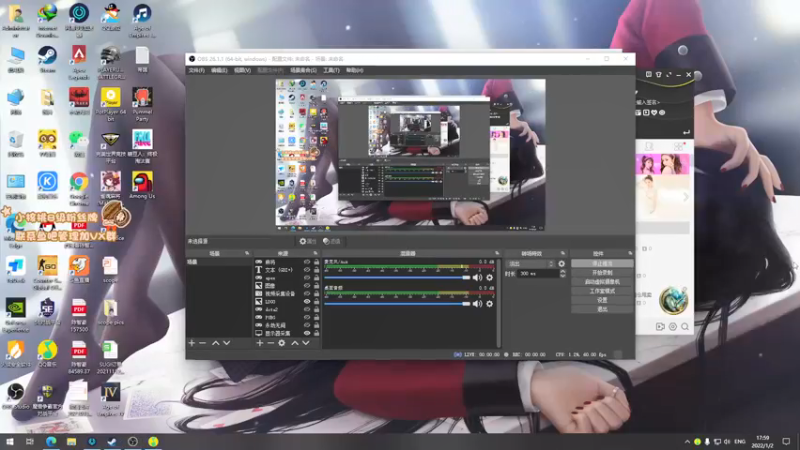Click the search icon in QQ window
Image resolution: width=800 pixels, height=450 pixels.
coord(685,327)
